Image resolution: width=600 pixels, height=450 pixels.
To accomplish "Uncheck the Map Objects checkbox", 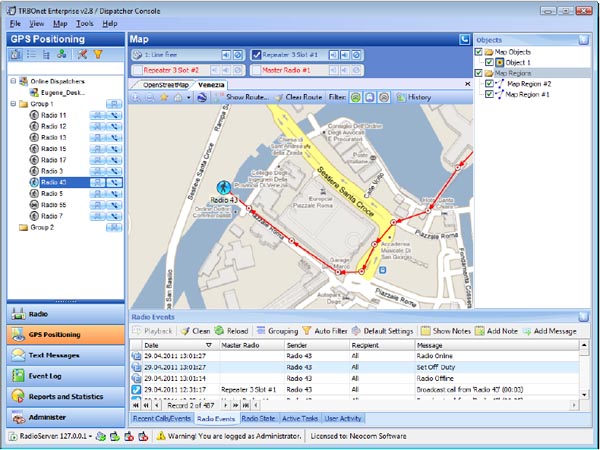I will (x=478, y=52).
